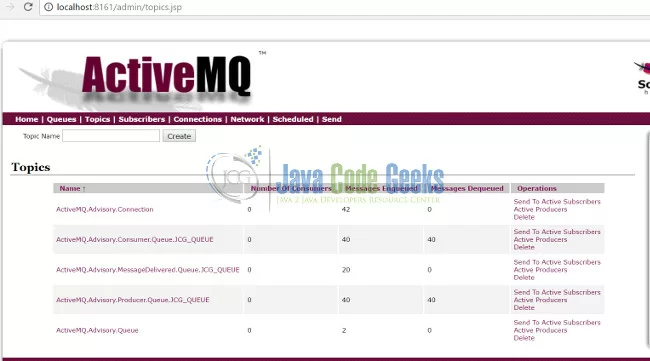Open the Scheduled page
Image resolution: width=650 pixels, height=361 pixels.
(x=293, y=119)
